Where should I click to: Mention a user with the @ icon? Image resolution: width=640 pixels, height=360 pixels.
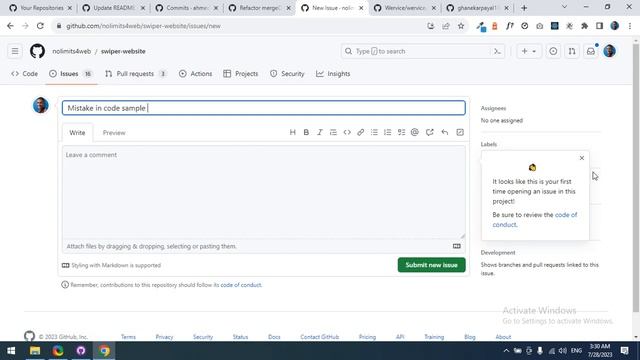(415, 132)
